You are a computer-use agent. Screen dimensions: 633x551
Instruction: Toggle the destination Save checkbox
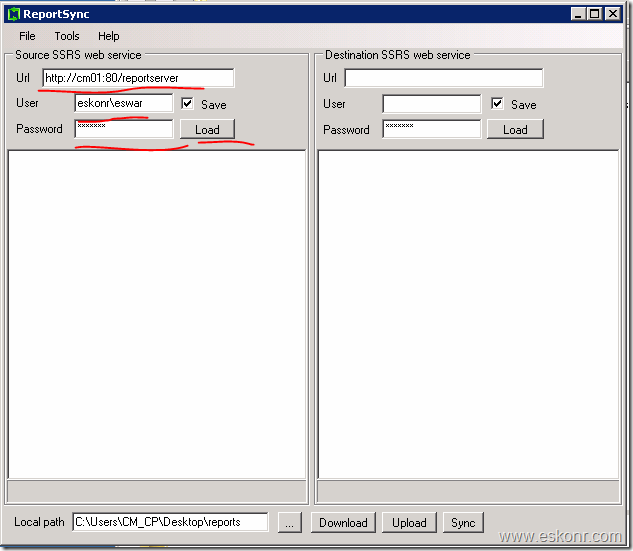pyautogui.click(x=497, y=104)
